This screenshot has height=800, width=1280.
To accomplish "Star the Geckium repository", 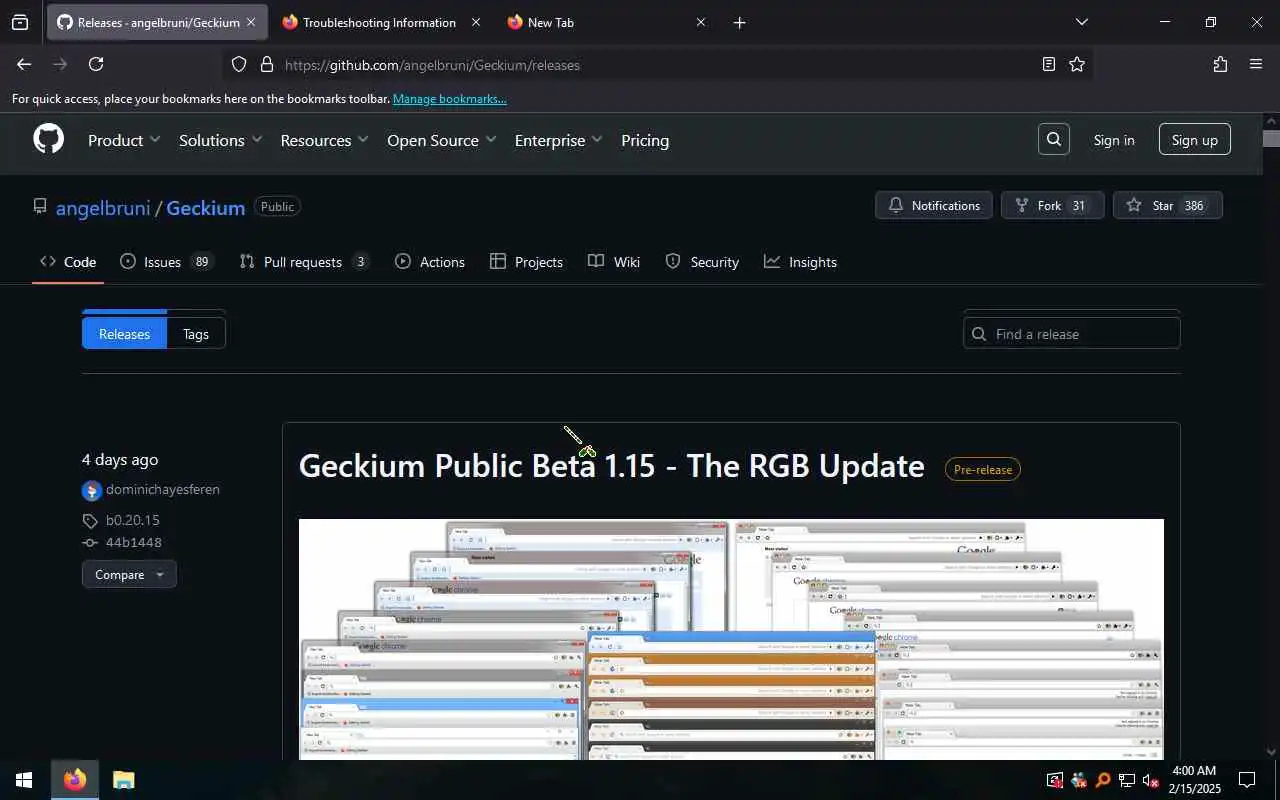I will coord(1167,205).
